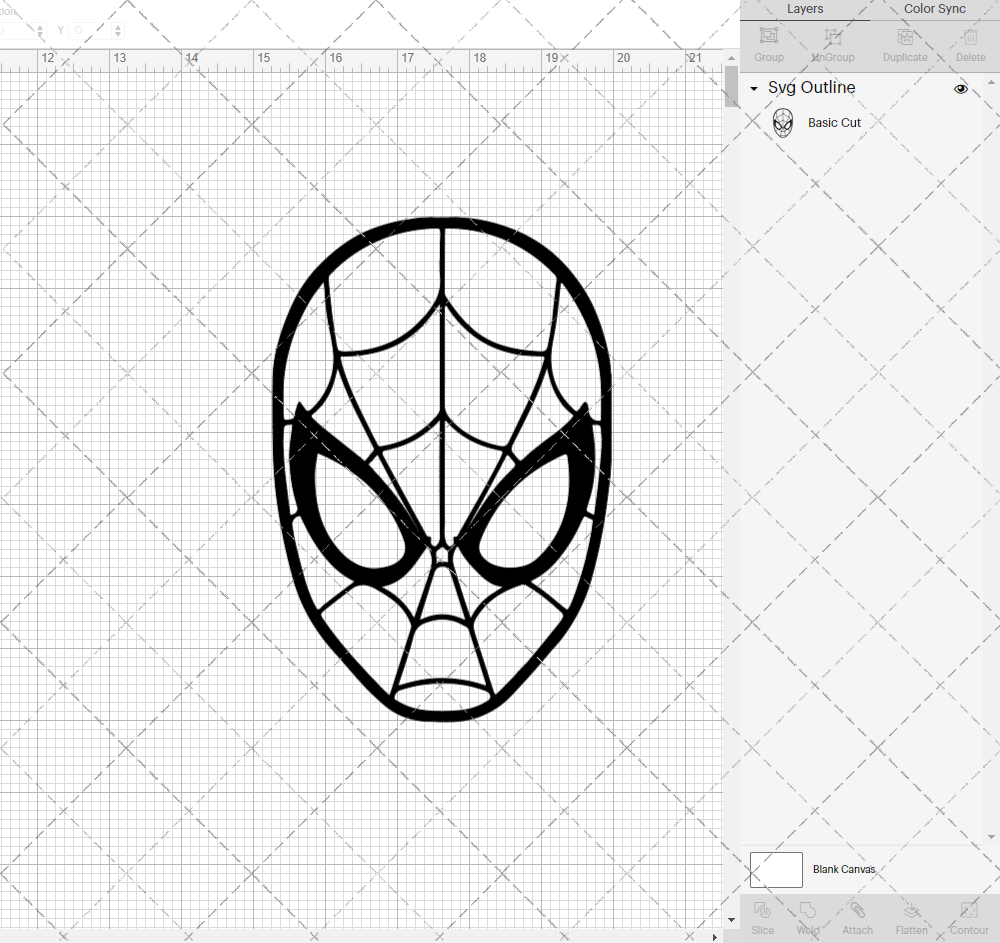This screenshot has width=1000, height=943.
Task: Open the Blank Canvas color swatch
Action: click(776, 869)
